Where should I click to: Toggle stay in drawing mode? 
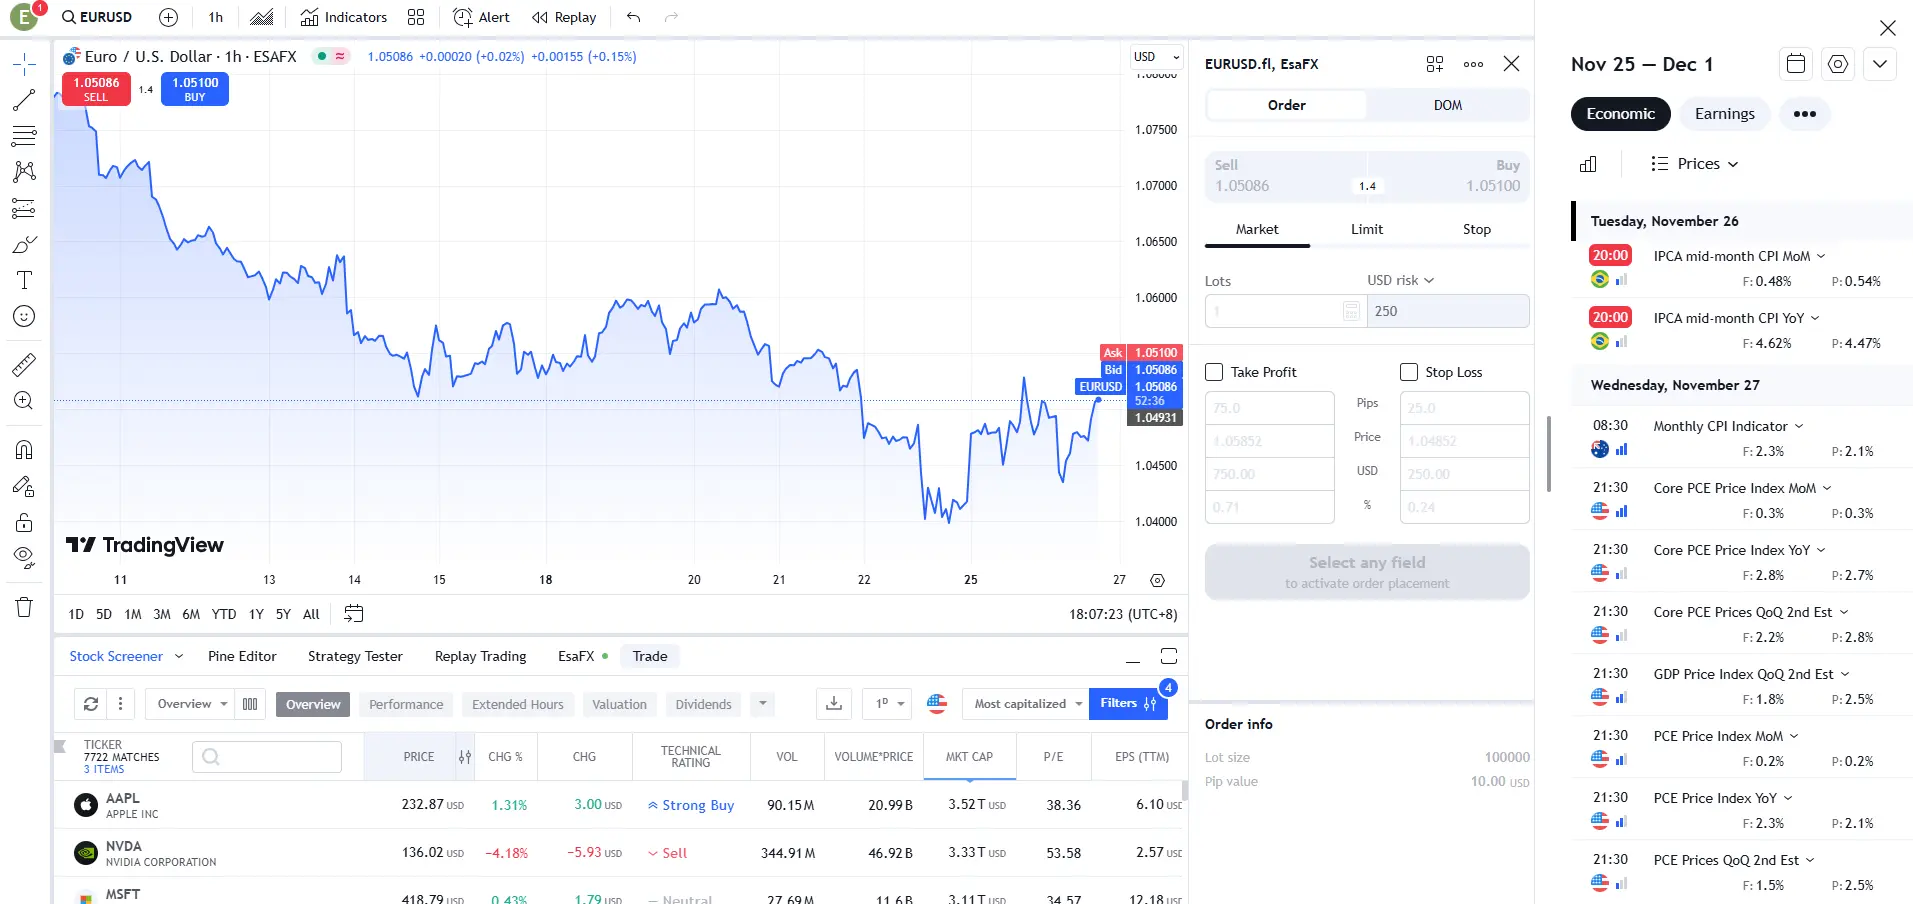(x=24, y=486)
